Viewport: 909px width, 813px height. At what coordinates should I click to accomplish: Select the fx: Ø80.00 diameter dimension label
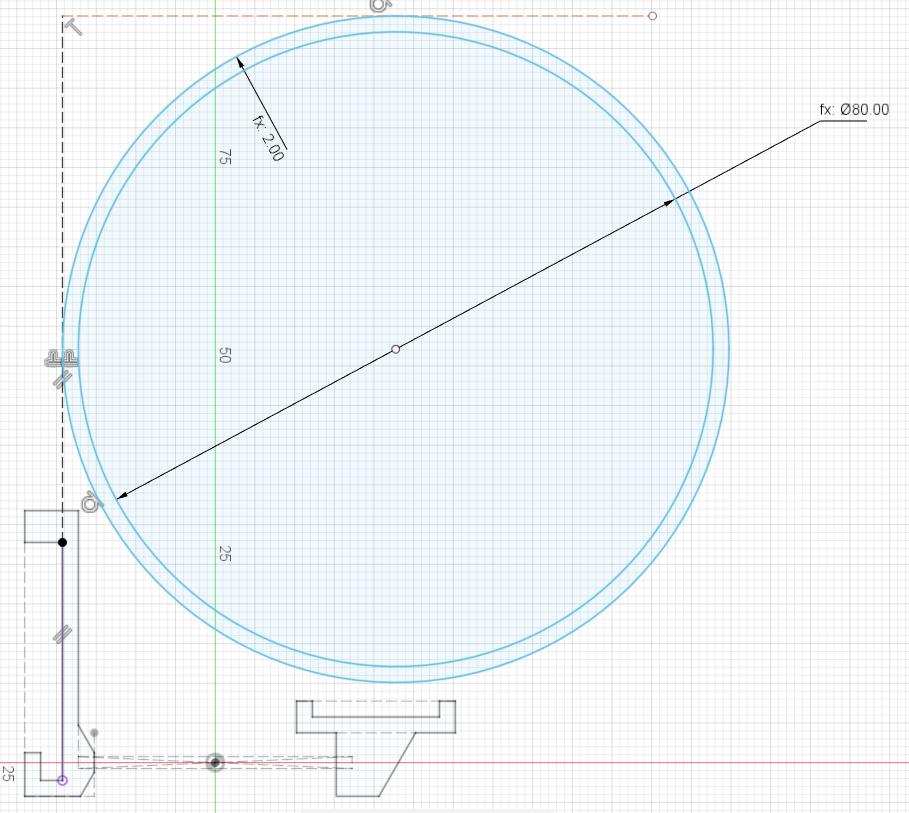(854, 110)
